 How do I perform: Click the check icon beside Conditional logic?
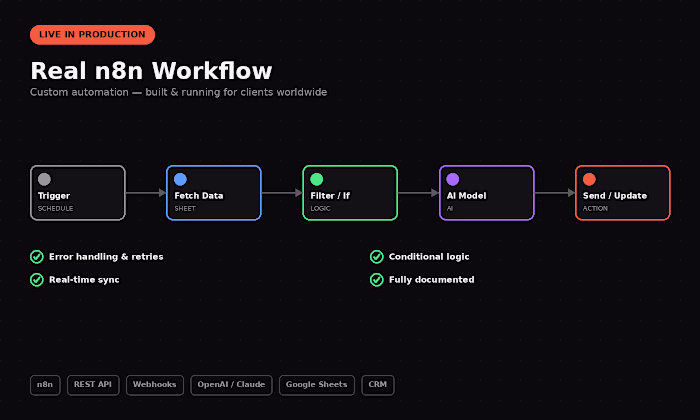coord(377,257)
